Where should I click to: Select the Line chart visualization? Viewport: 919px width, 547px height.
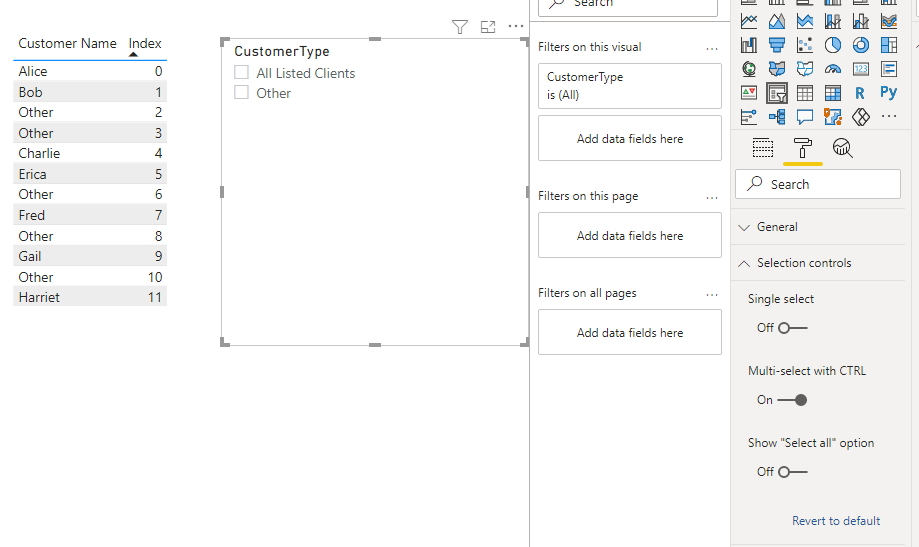(748, 21)
